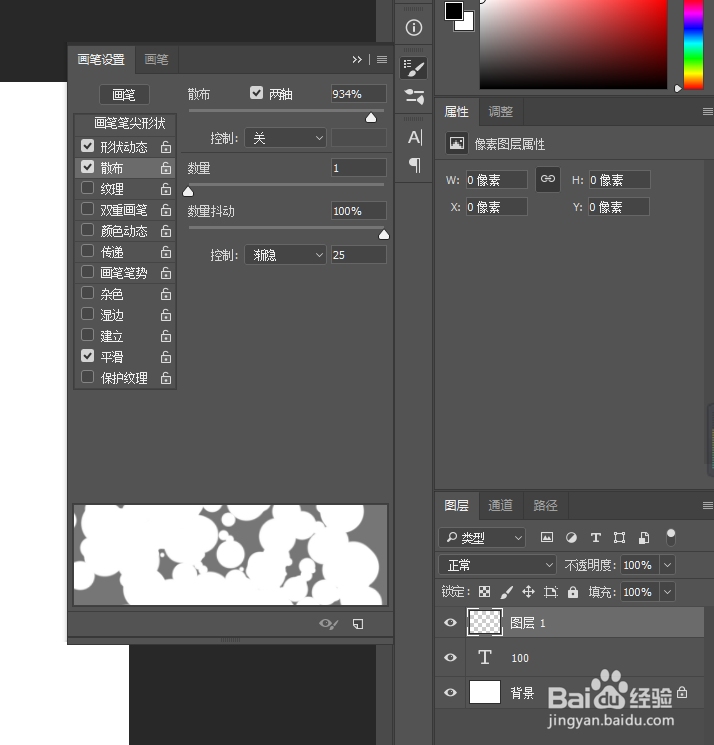The width and height of the screenshot is (714, 745).
Task: Click the pixel layer properties icon
Action: (x=457, y=143)
